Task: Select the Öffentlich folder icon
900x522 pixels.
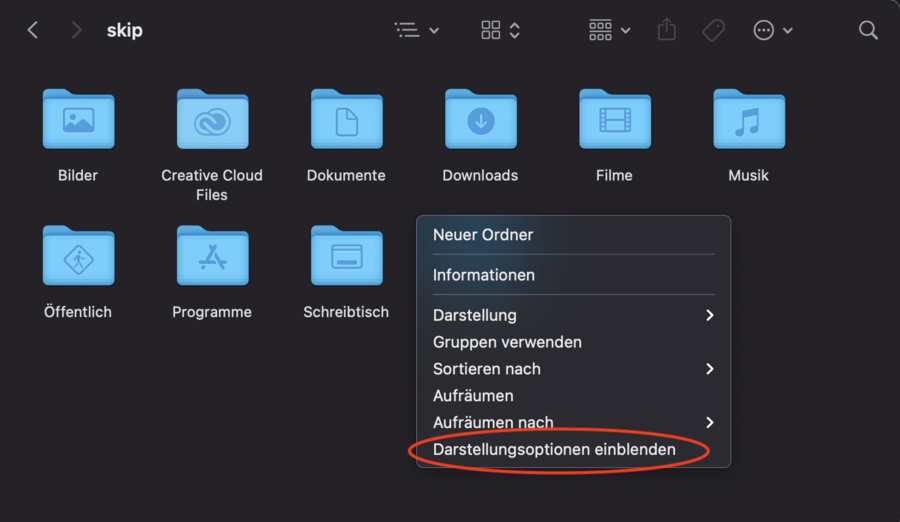Action: coord(79,256)
